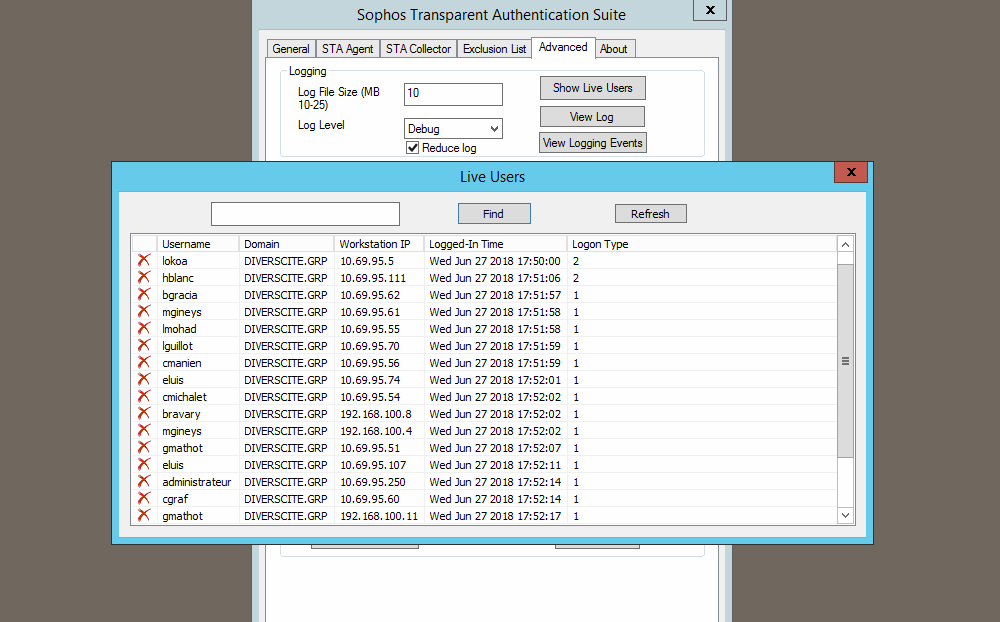
Task: Click the red X icon for cmichalet
Action: point(144,396)
